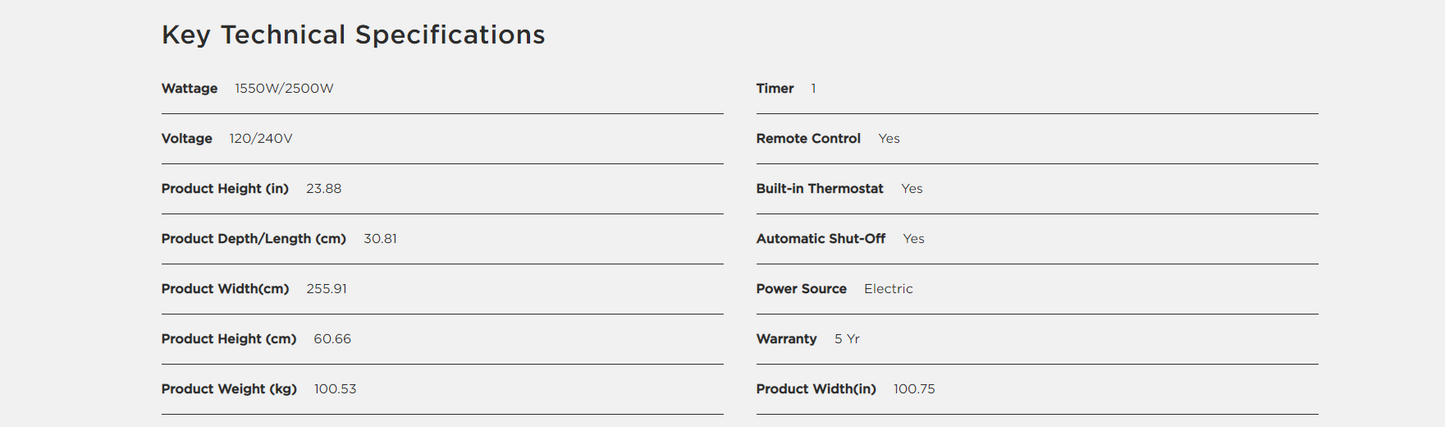The height and width of the screenshot is (427, 1445).
Task: Click the 5 Yr warranty value
Action: [847, 339]
